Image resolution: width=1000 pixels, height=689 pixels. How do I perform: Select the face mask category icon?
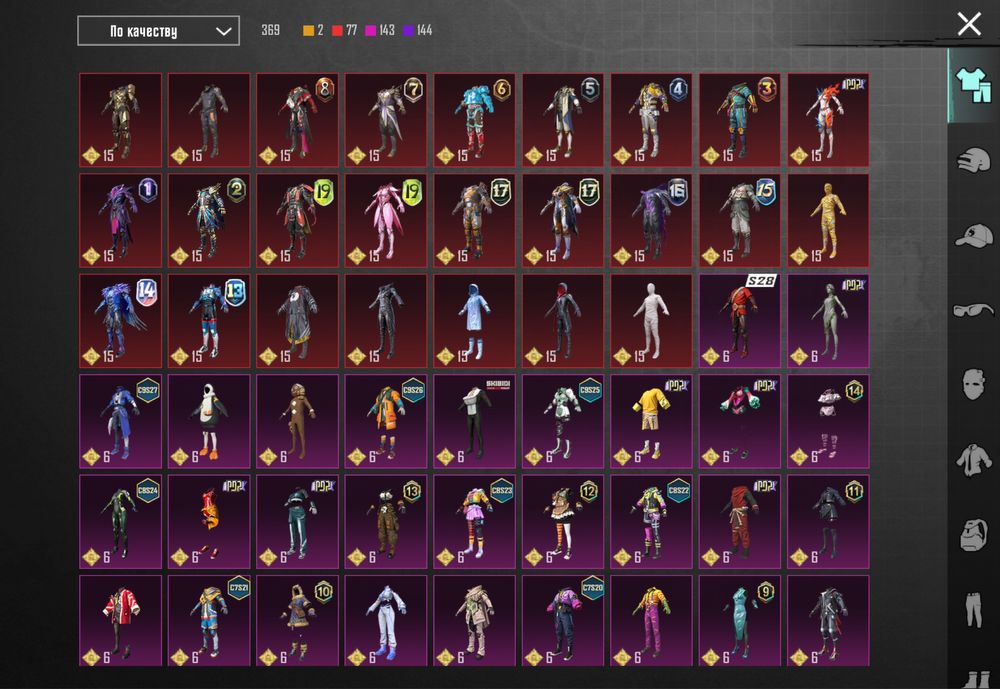click(973, 384)
